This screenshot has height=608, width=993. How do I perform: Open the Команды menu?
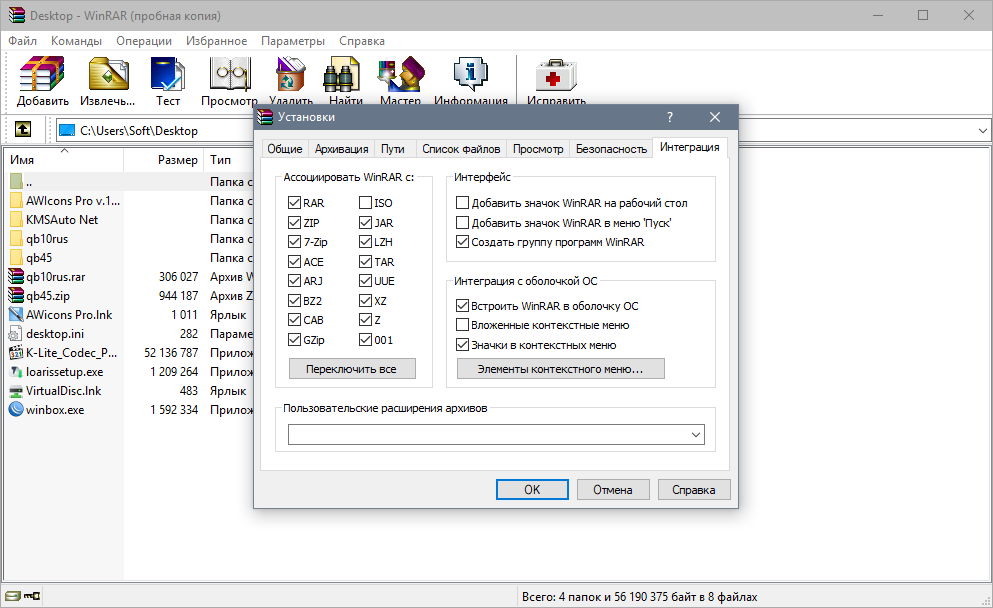click(x=76, y=41)
